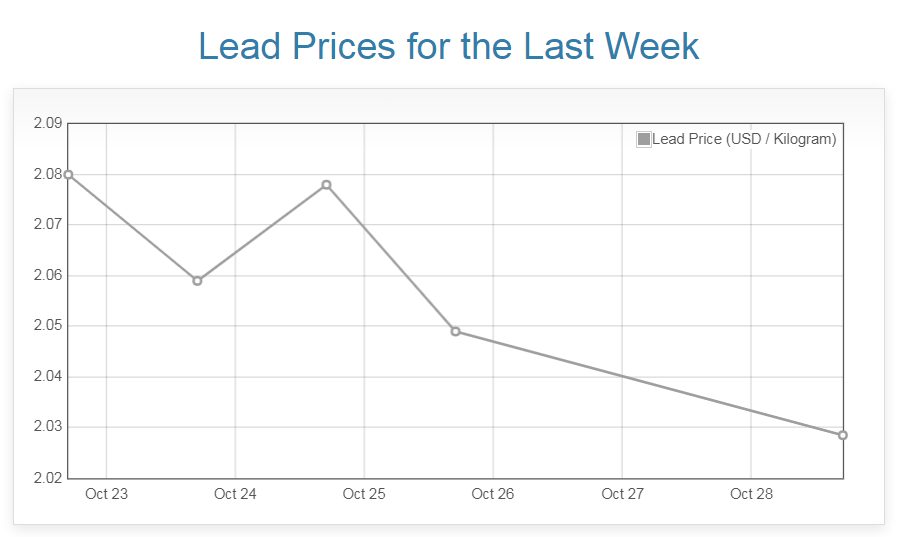Click the Oct 24 x-axis label

pos(235,494)
